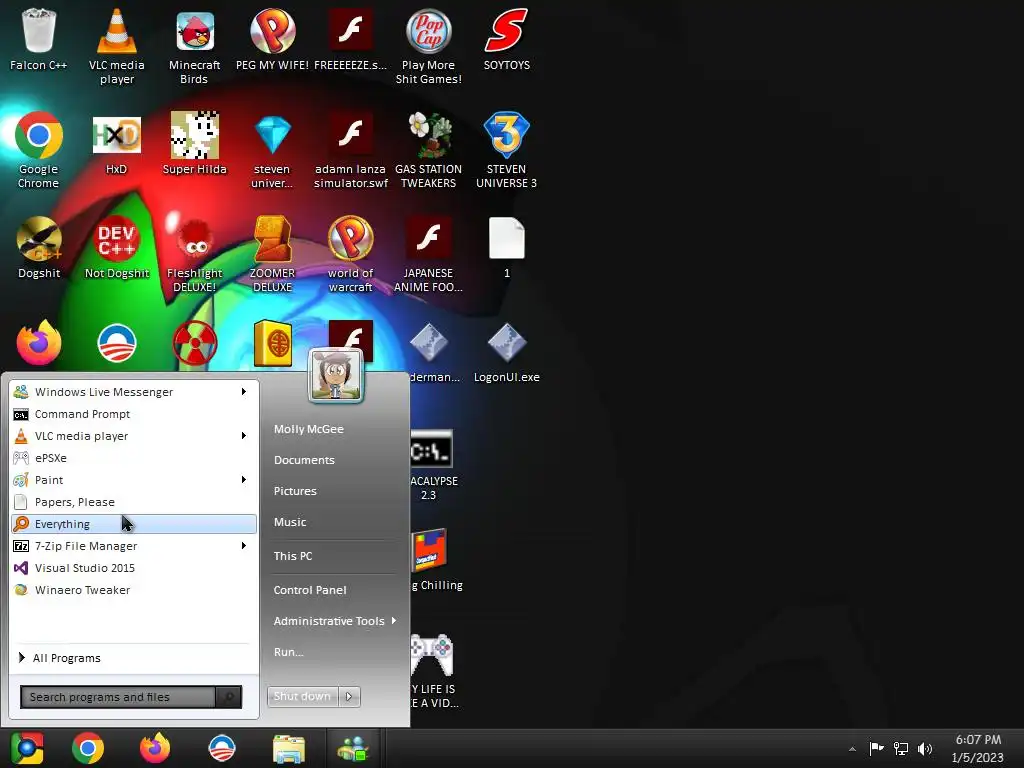Click the Shut down button
The image size is (1024, 768).
pyautogui.click(x=303, y=697)
